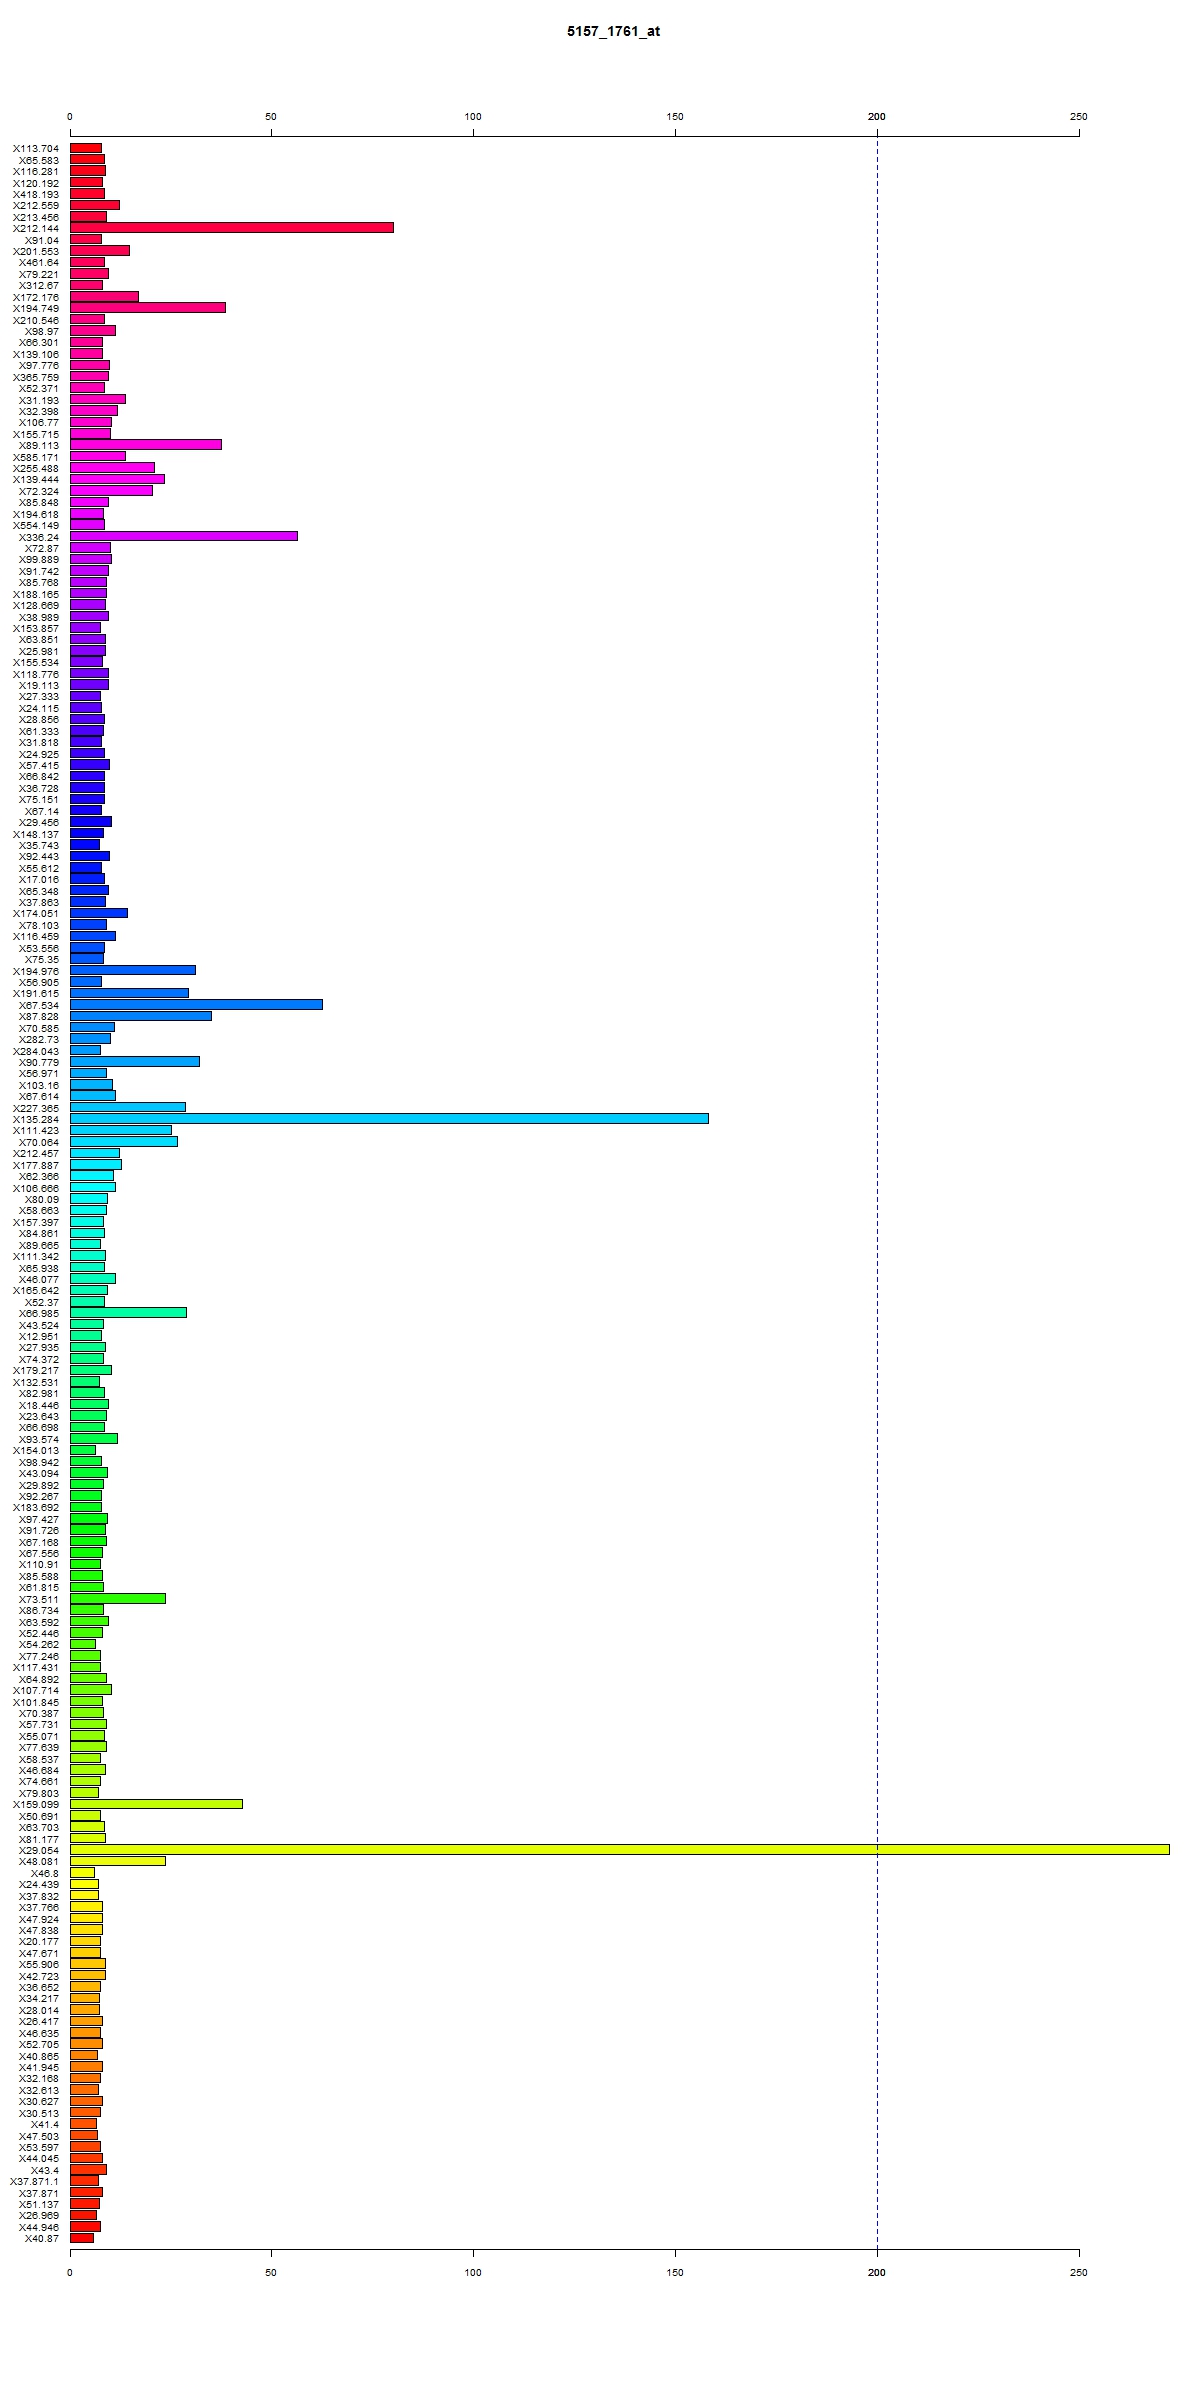Screen dimensions: 1200x2400
Task: Click the blue bar for X194.976
Action: coord(133,970)
